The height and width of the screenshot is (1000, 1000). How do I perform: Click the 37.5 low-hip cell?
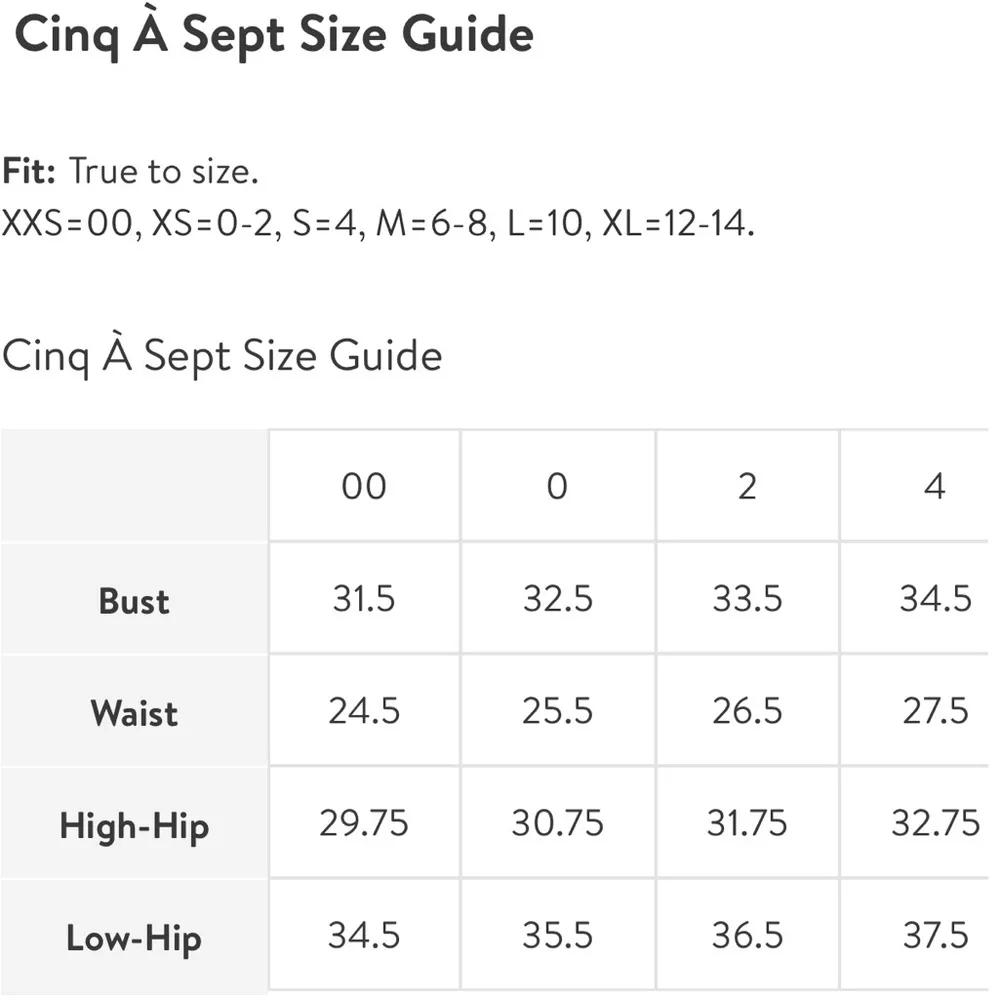(x=934, y=936)
